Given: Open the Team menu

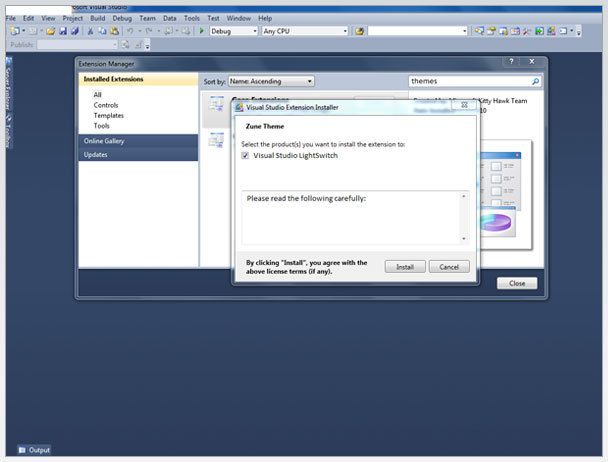Looking at the screenshot, I should [x=147, y=18].
